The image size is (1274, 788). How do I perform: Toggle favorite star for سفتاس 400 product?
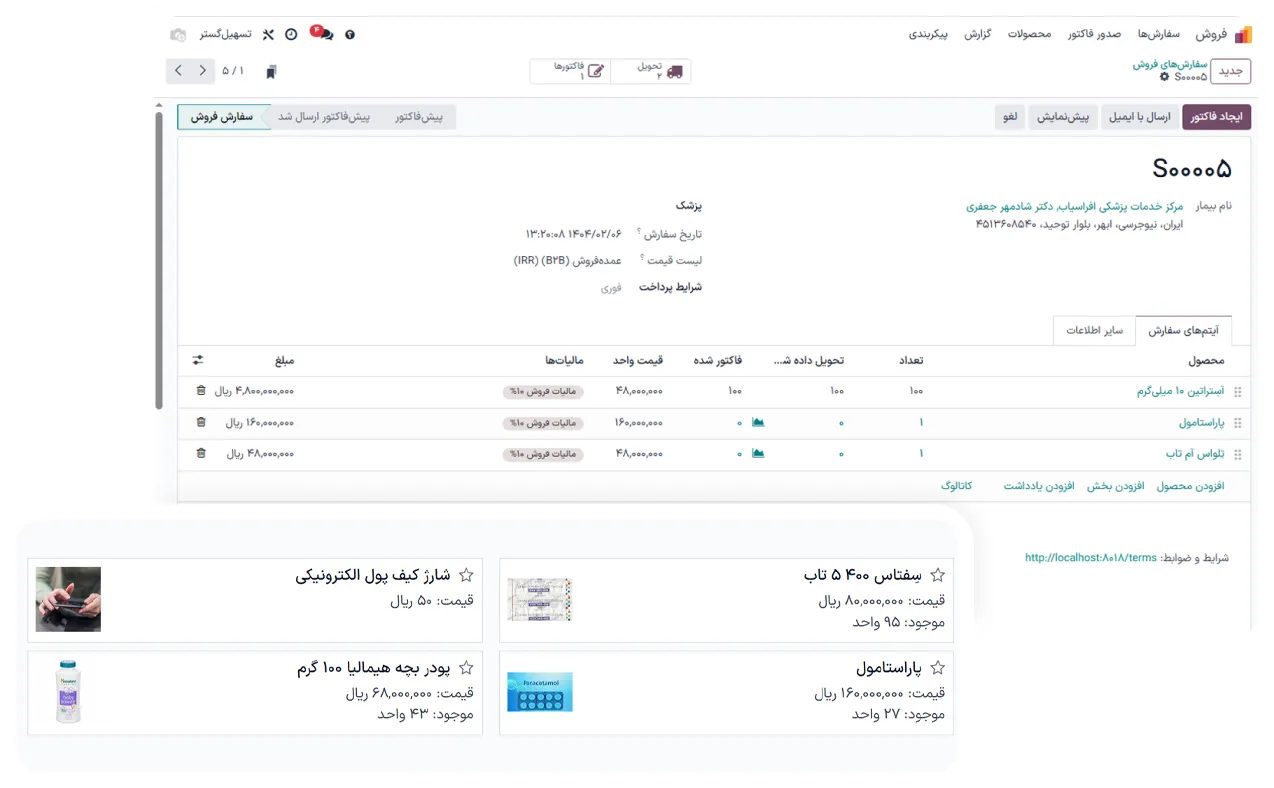tap(937, 575)
